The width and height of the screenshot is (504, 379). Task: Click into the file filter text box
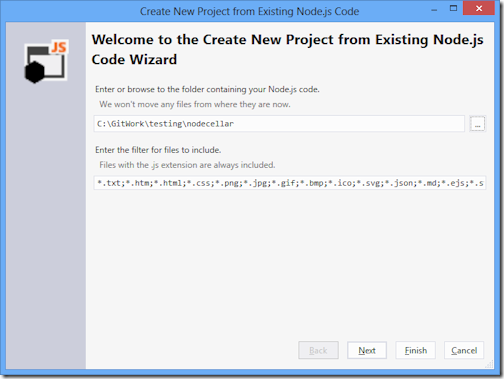290,183
